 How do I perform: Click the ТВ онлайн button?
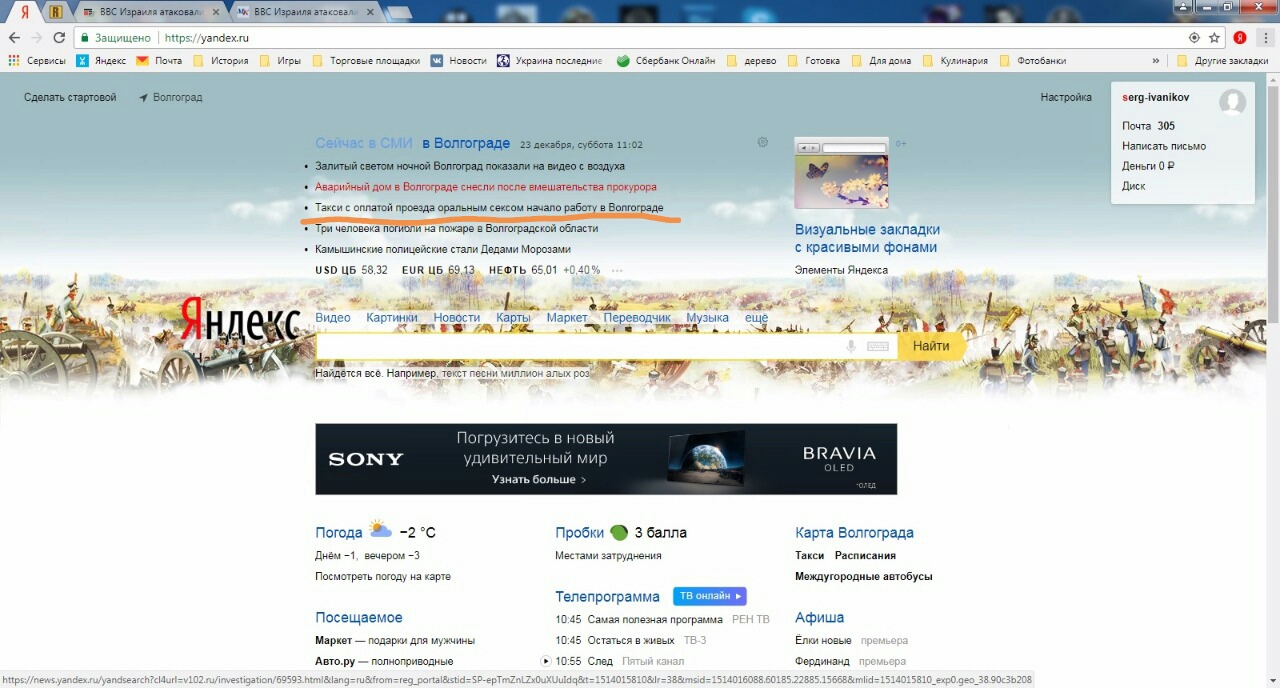pyautogui.click(x=710, y=596)
